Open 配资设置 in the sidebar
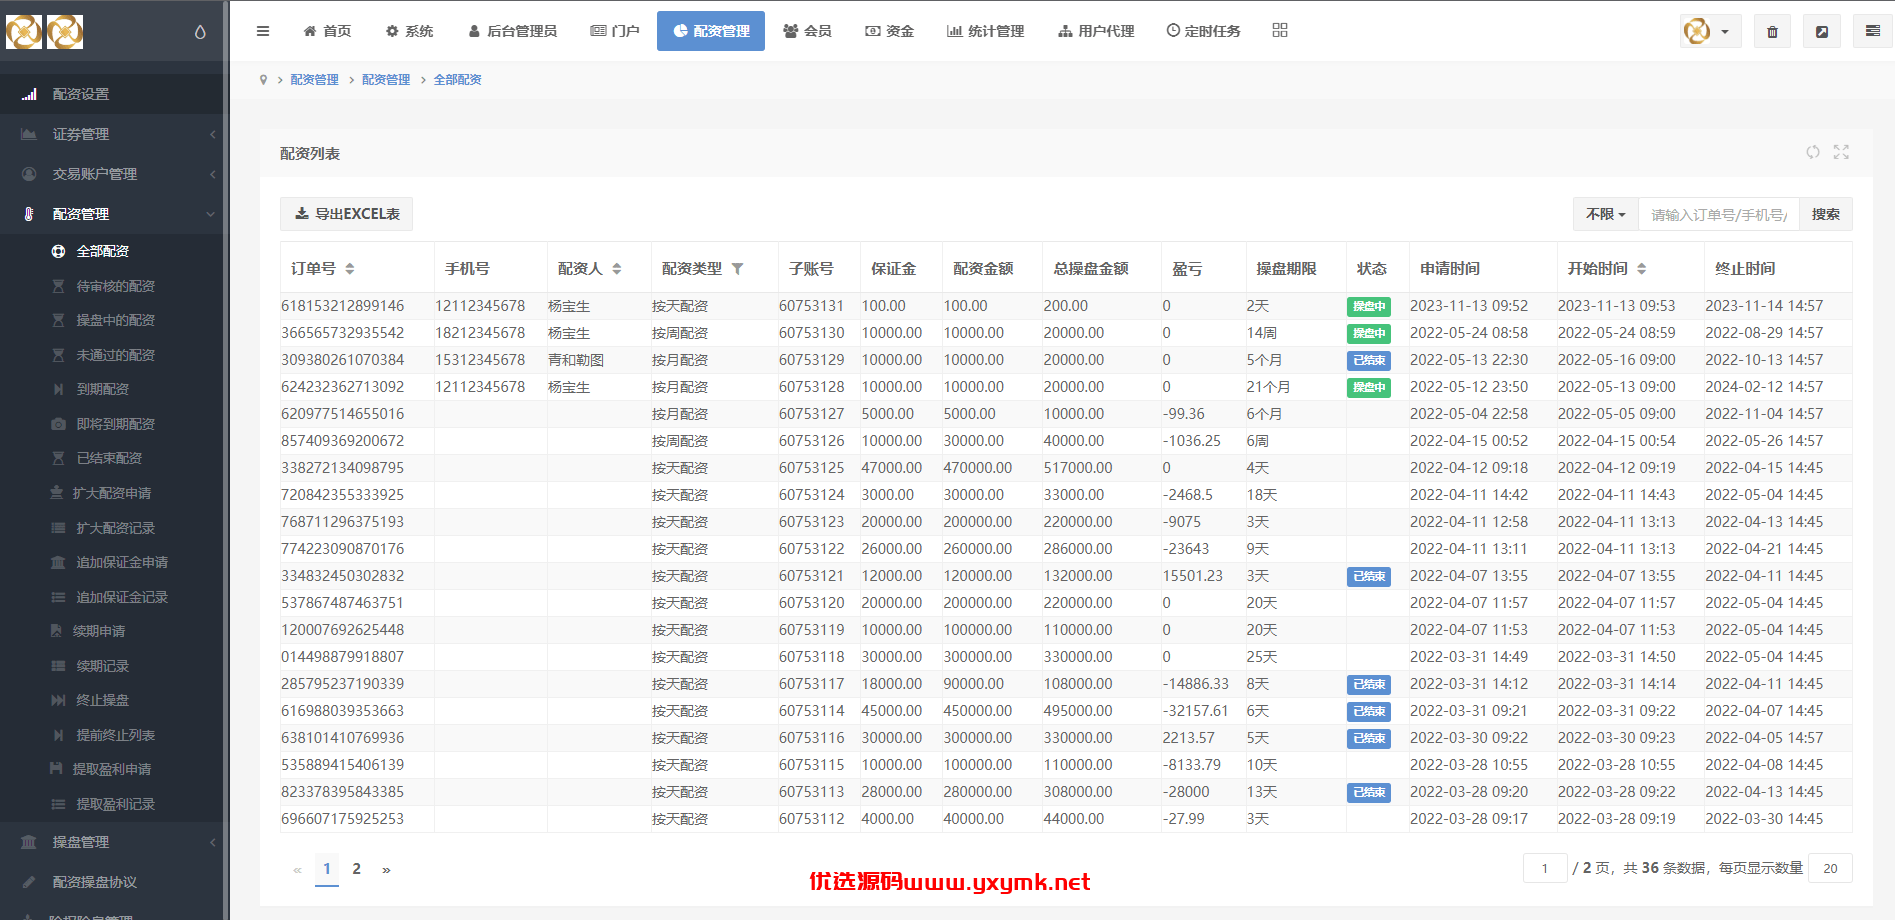Image resolution: width=1895 pixels, height=920 pixels. click(x=112, y=94)
